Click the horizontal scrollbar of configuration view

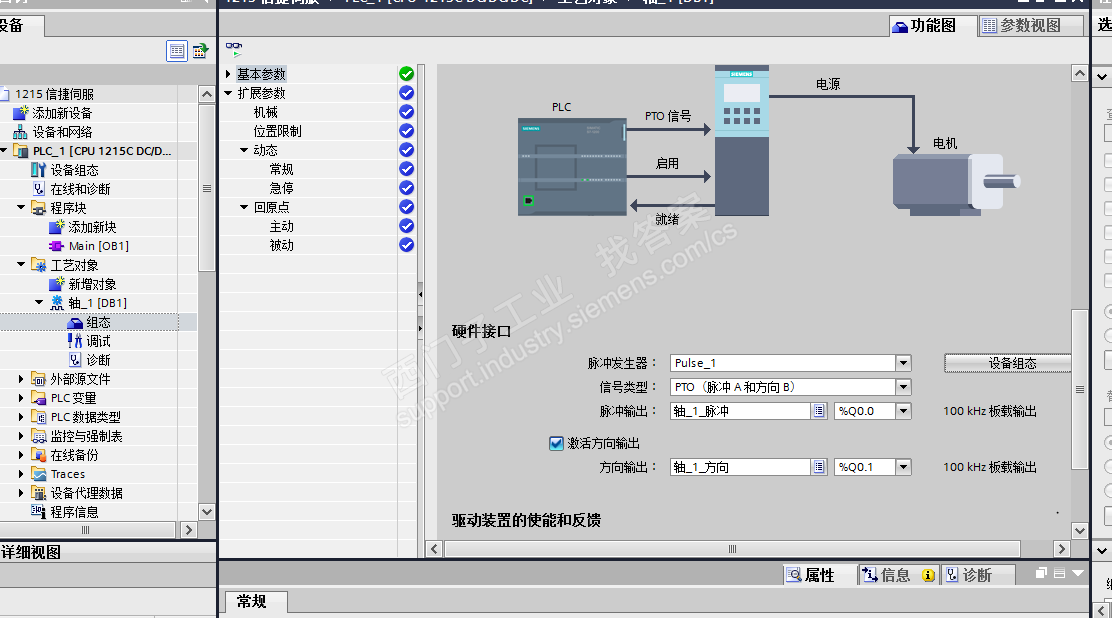tap(732, 549)
